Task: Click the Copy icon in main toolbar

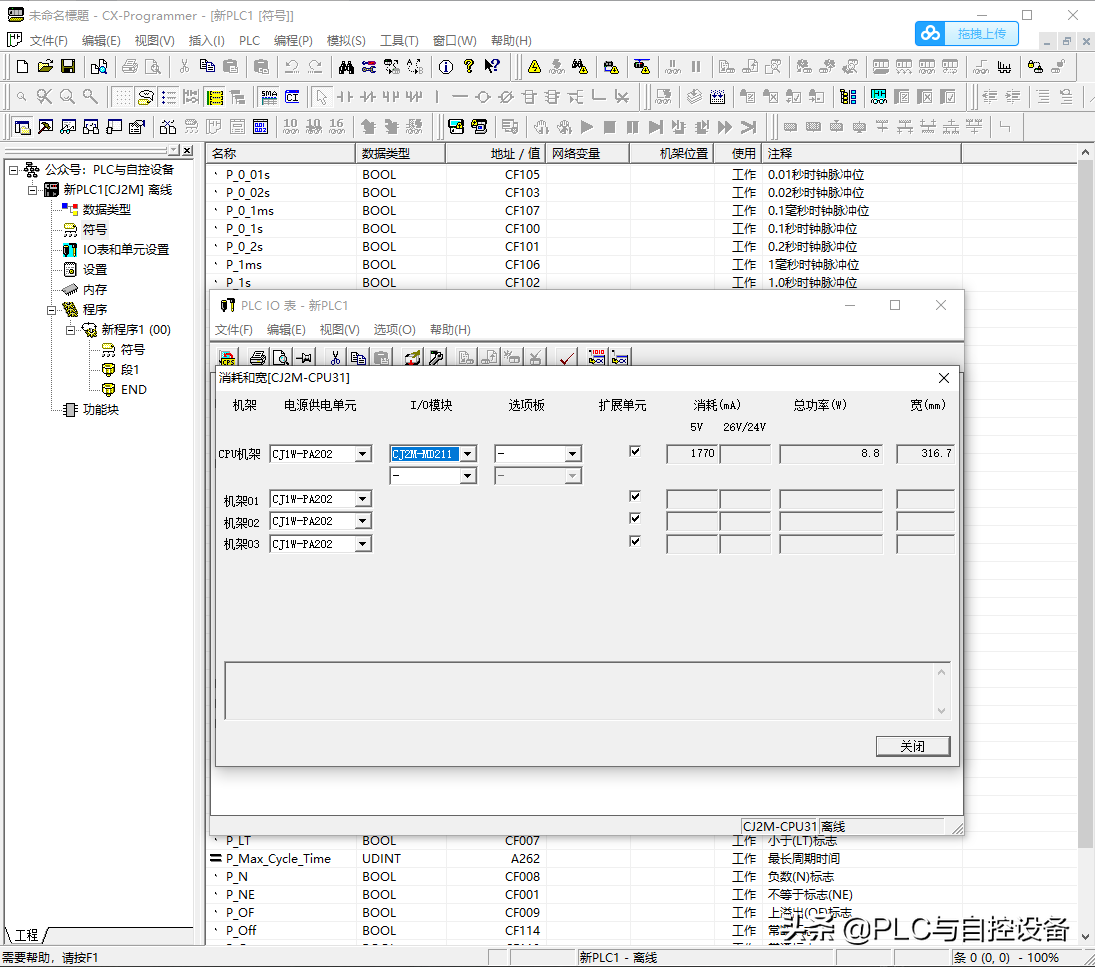Action: pos(207,66)
